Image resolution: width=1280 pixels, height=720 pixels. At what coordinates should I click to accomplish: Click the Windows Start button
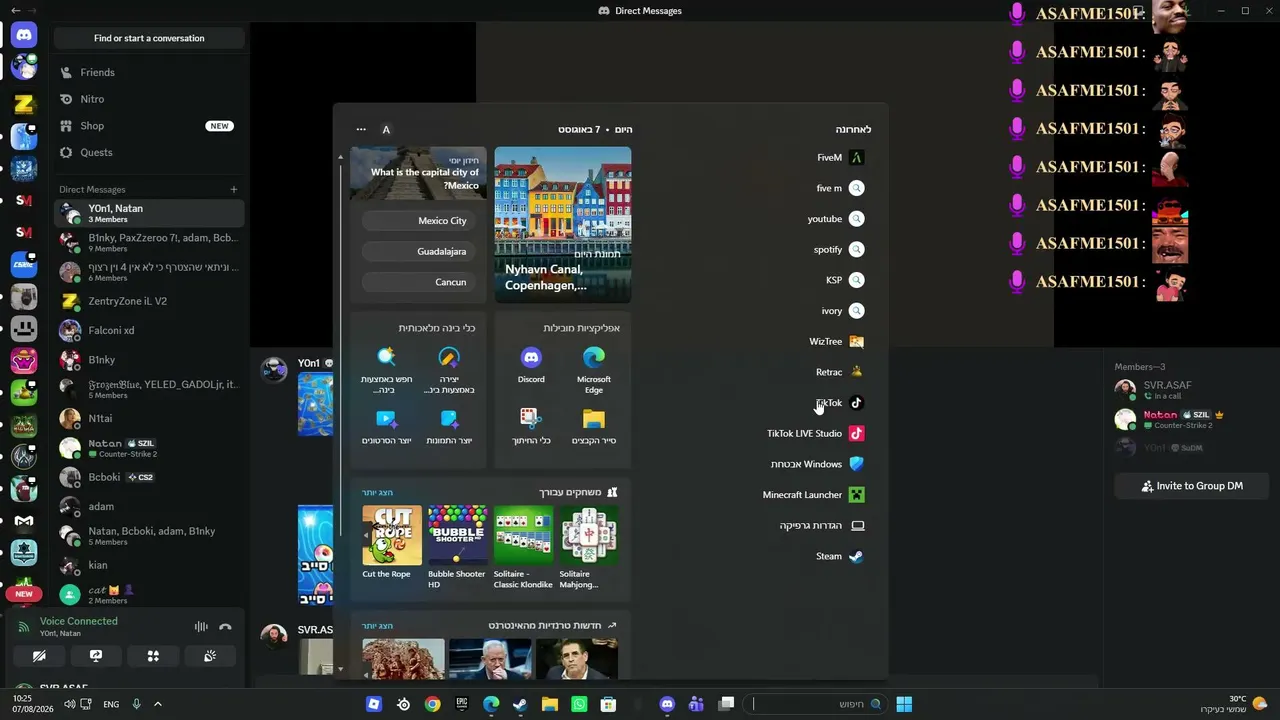click(904, 704)
